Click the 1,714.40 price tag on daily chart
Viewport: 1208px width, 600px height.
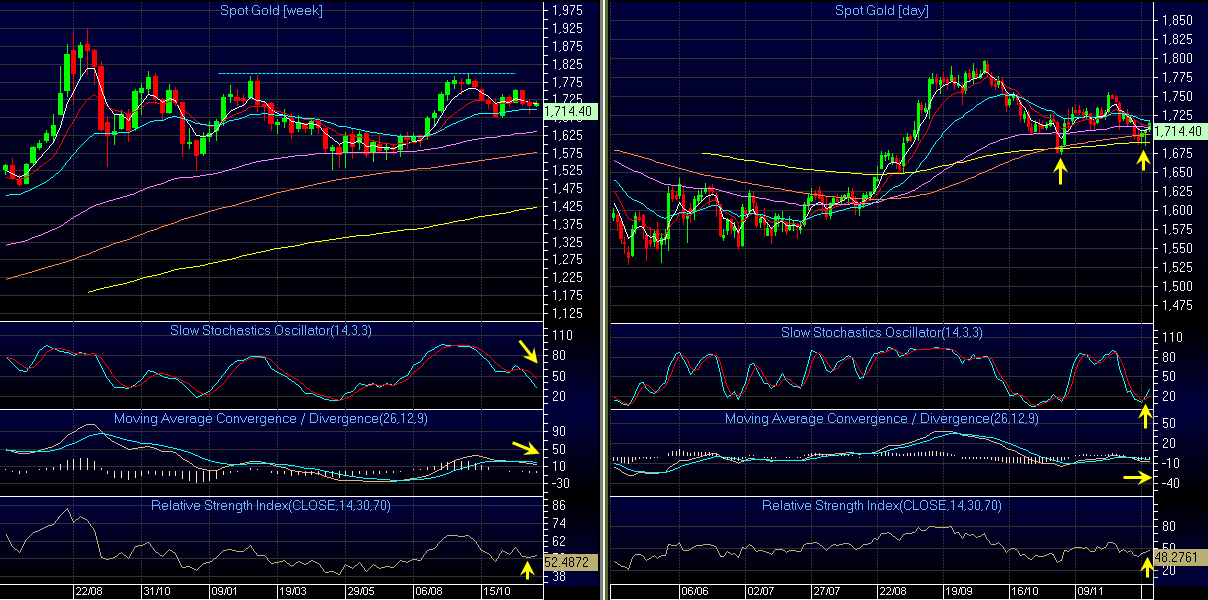[1178, 131]
